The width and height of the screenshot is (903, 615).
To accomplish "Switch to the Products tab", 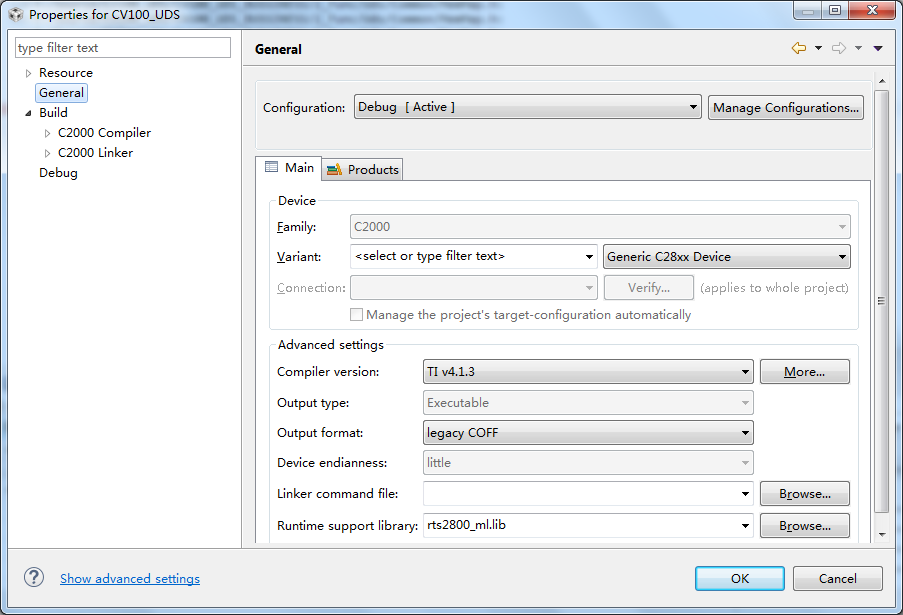I will pyautogui.click(x=363, y=170).
